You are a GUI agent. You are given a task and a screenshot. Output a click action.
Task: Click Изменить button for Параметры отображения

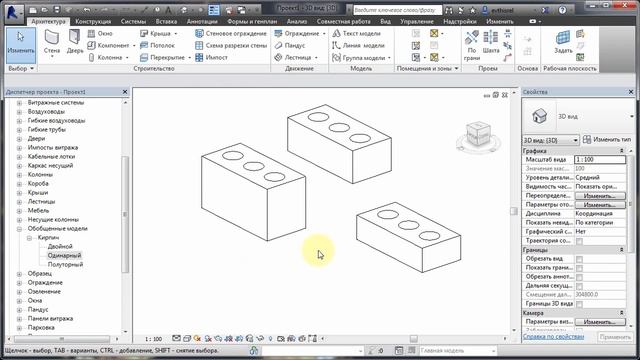(600, 204)
